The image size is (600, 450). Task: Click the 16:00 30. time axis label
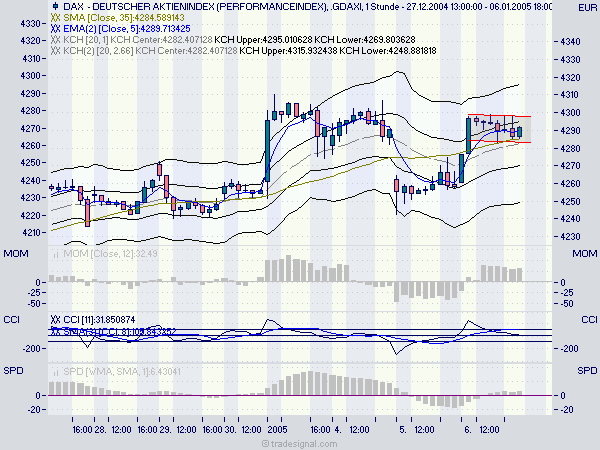pyautogui.click(x=219, y=429)
